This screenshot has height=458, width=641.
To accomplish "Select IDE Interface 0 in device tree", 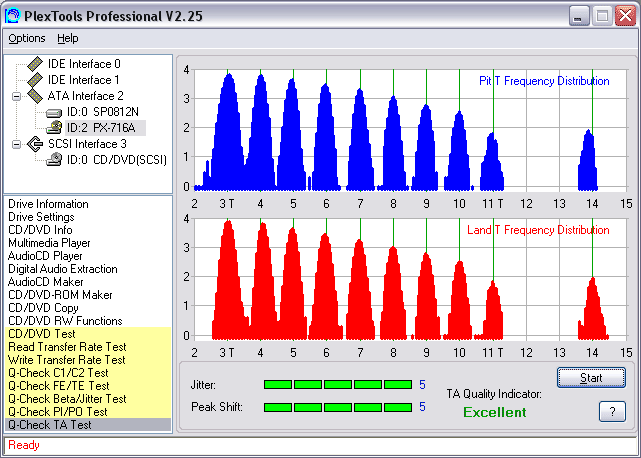I will click(84, 64).
